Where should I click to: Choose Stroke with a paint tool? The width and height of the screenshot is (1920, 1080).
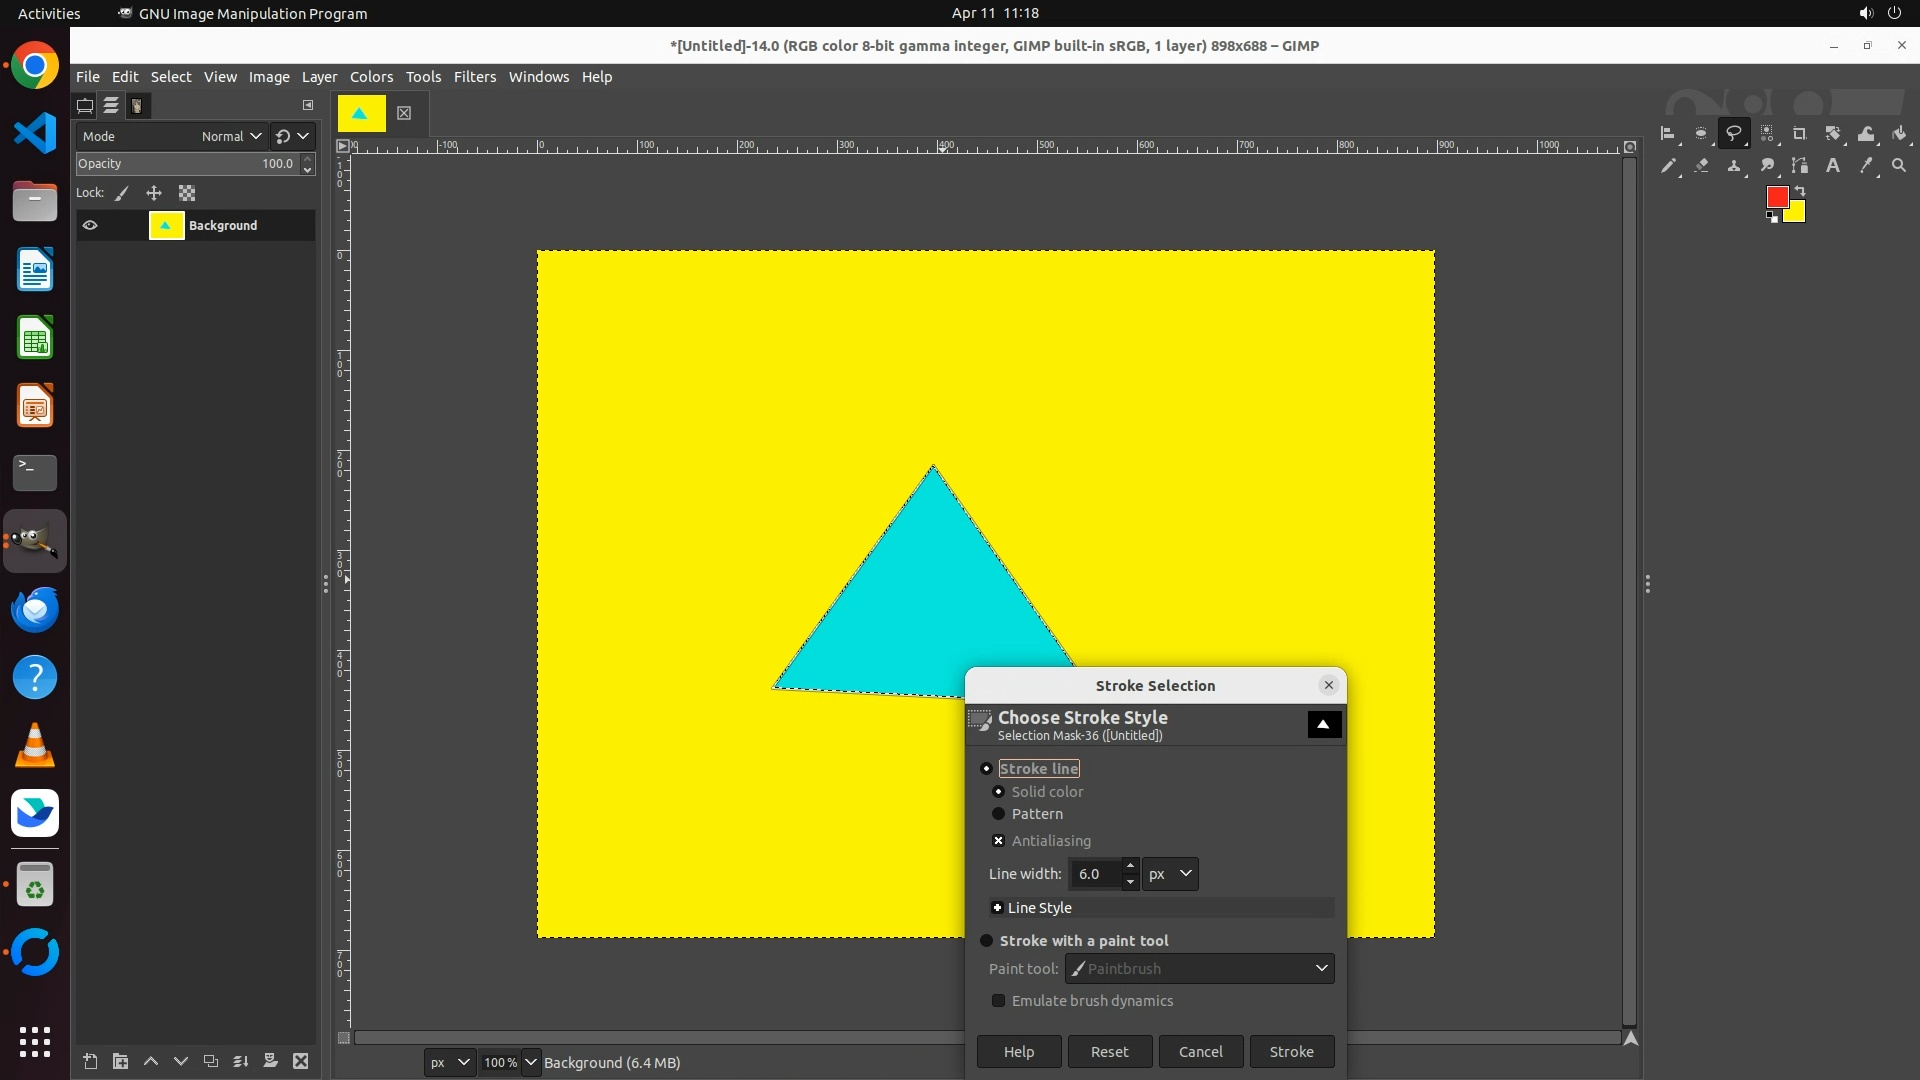[987, 941]
